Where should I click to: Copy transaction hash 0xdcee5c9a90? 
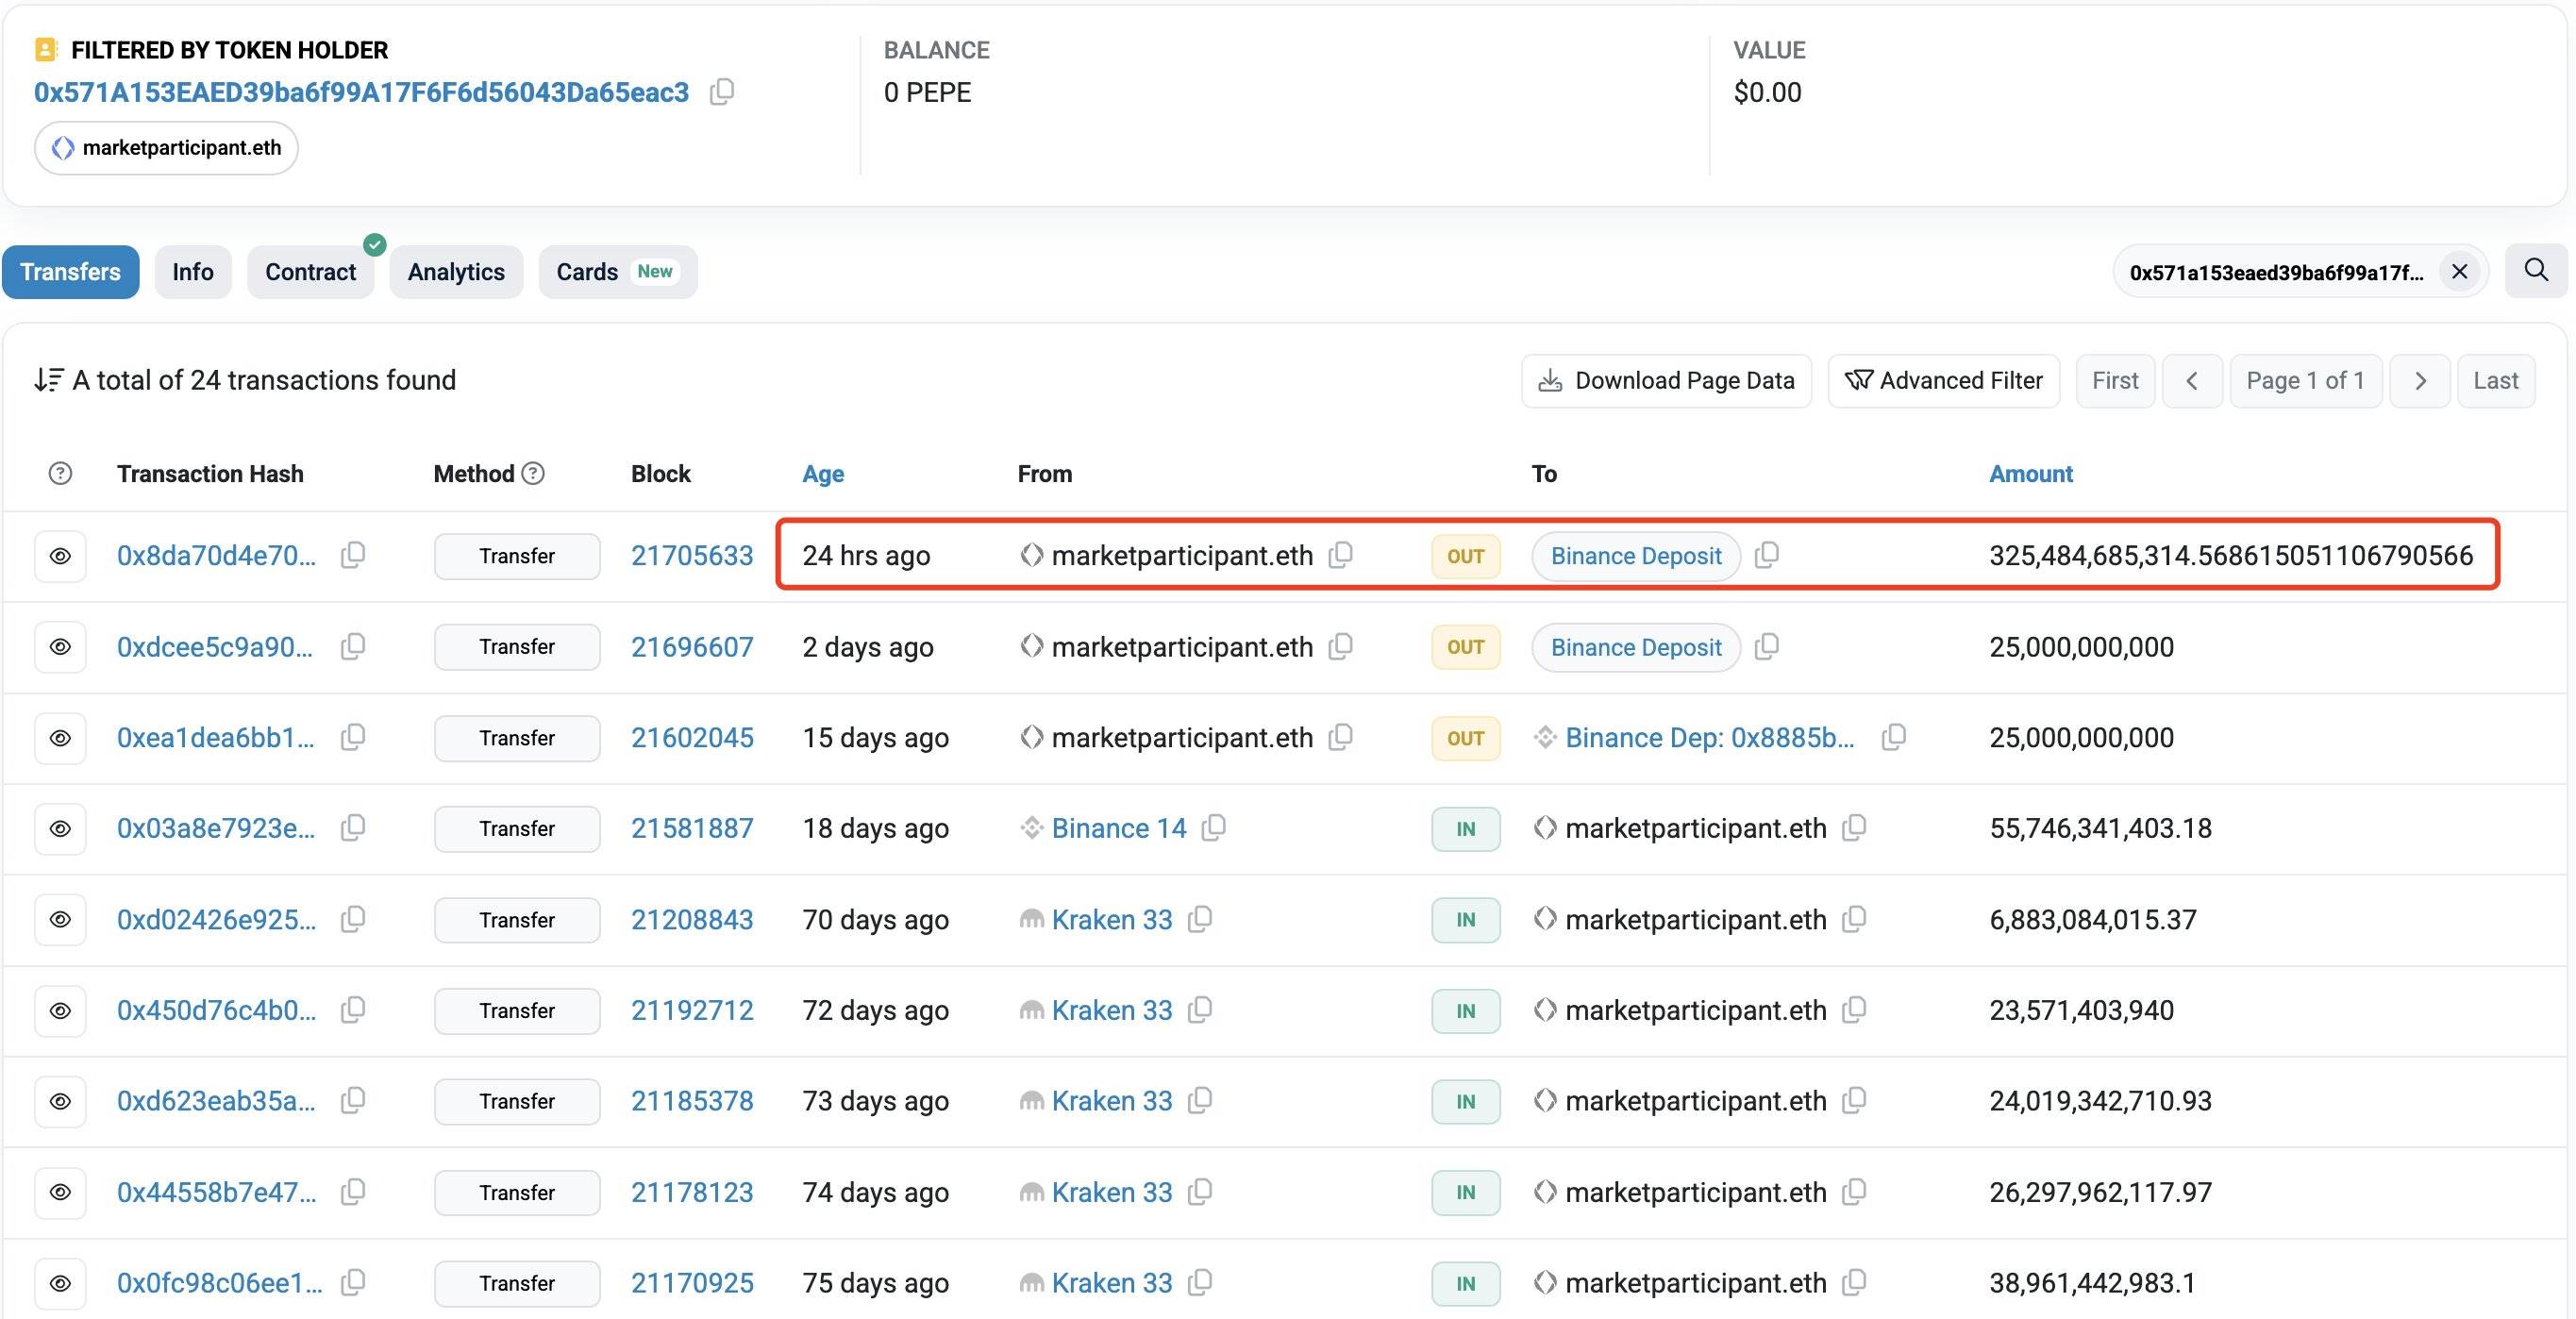[x=353, y=646]
